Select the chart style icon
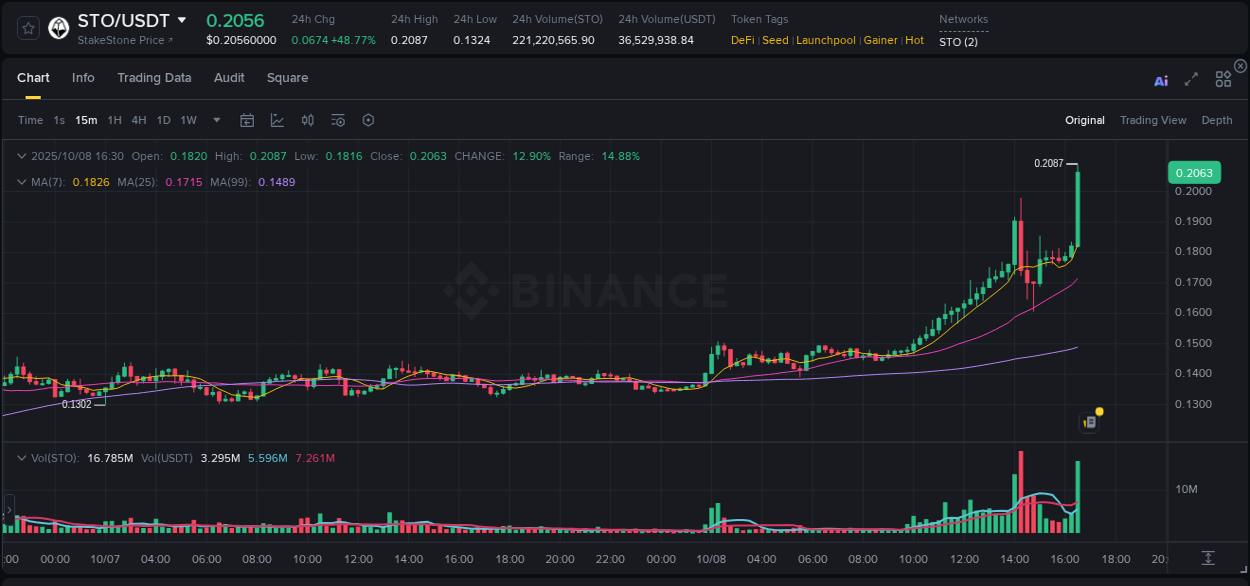This screenshot has height=586, width=1250. 277,119
